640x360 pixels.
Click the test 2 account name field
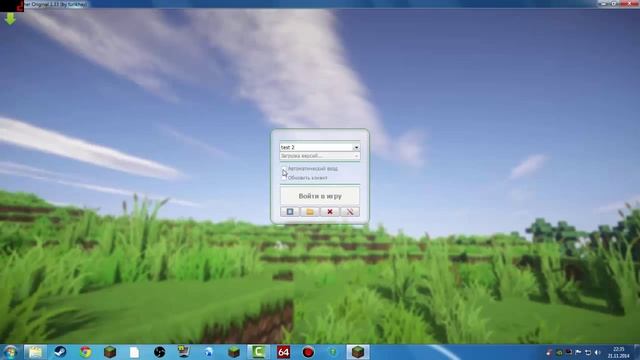316,147
